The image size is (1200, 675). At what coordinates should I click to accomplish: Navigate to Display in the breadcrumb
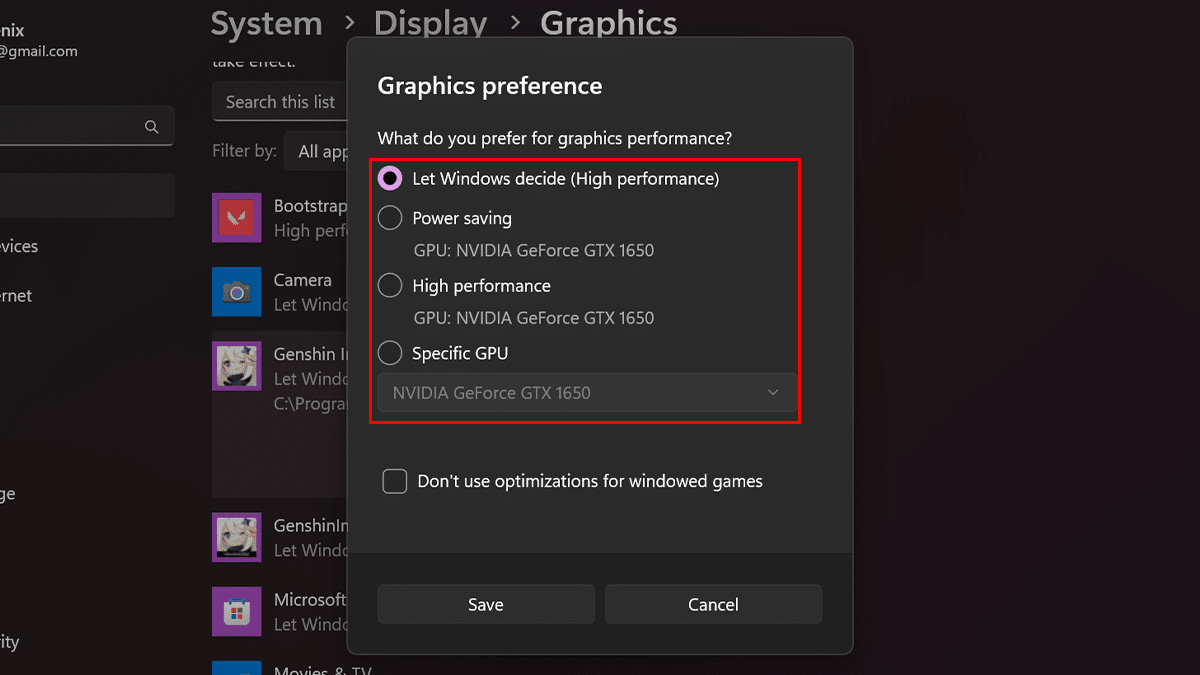point(430,24)
